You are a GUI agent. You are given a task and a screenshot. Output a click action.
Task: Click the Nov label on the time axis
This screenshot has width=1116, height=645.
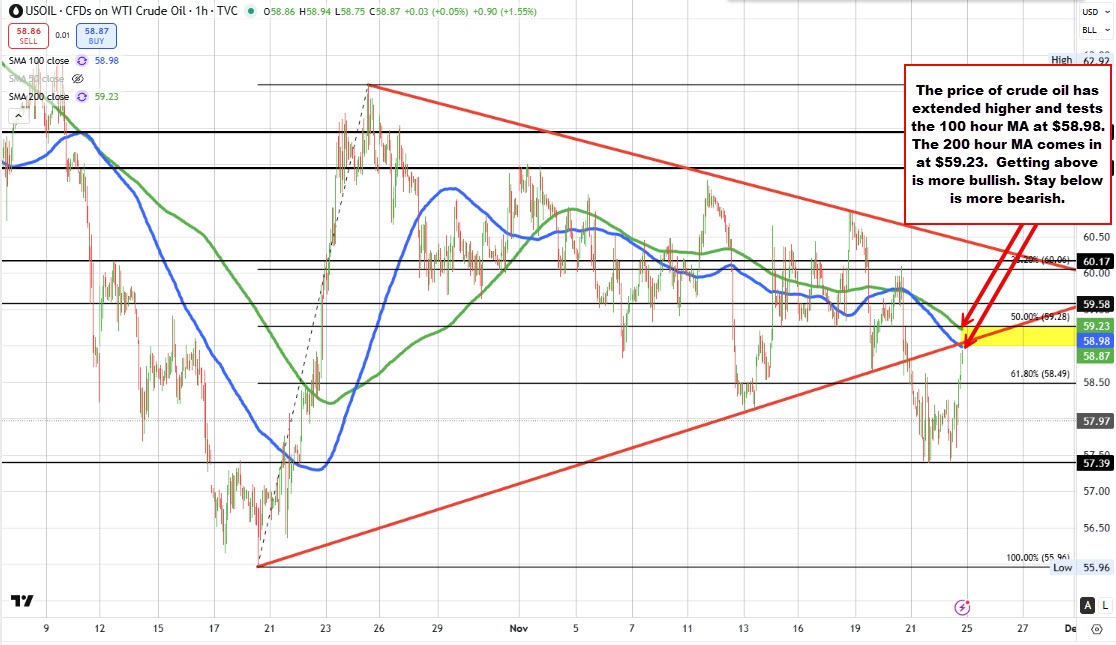click(518, 629)
